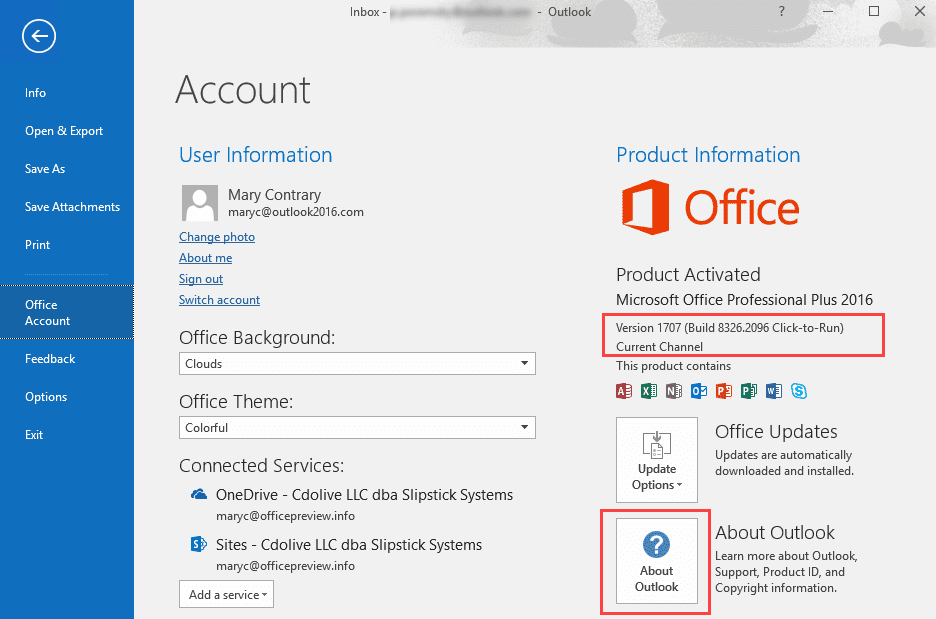Click the Access app icon

pyautogui.click(x=624, y=391)
